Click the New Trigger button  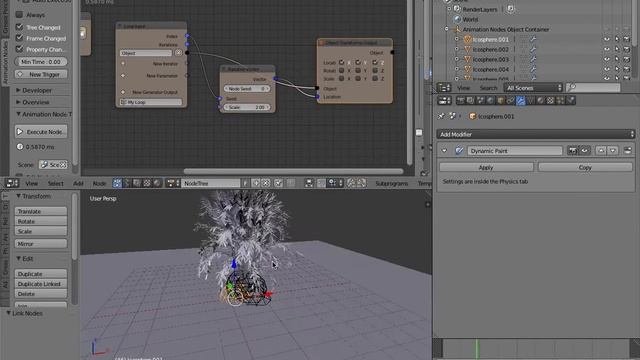41,74
